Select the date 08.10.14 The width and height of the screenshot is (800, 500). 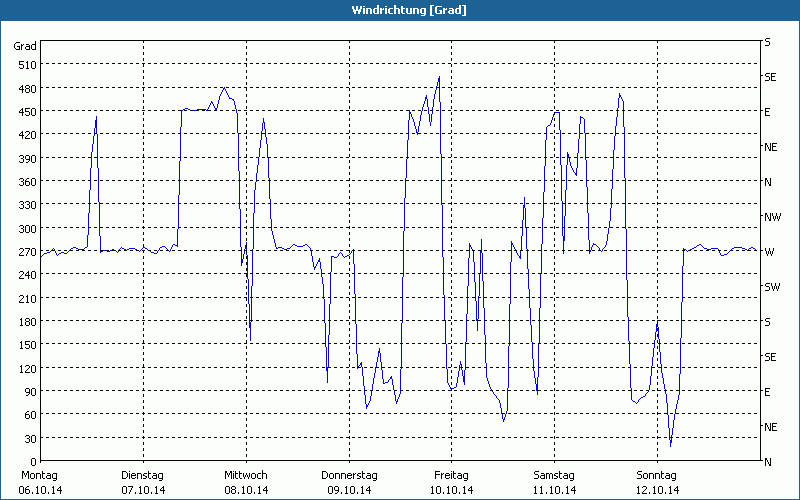246,490
